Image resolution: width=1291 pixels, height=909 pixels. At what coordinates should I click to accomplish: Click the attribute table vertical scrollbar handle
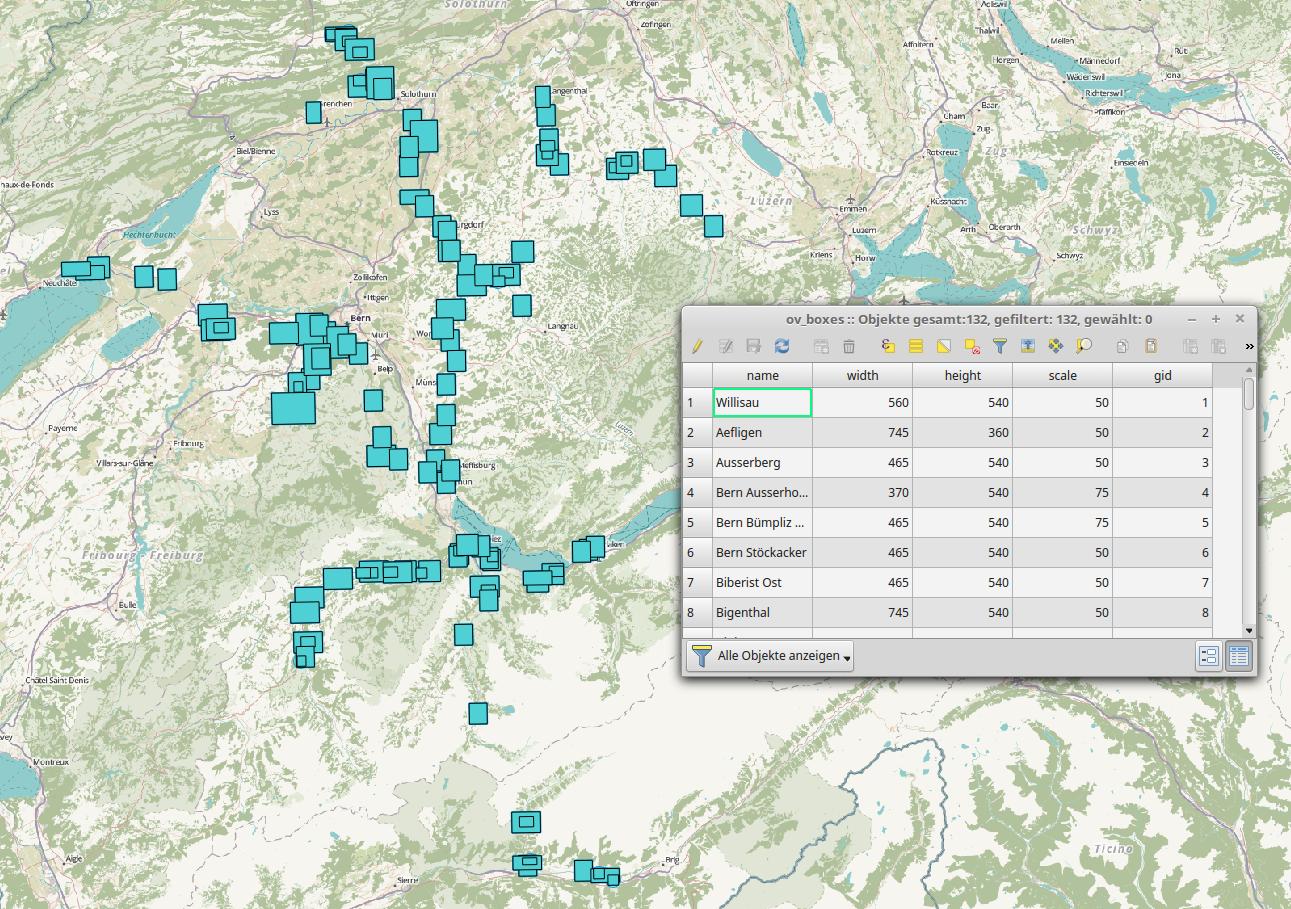pos(1248,393)
